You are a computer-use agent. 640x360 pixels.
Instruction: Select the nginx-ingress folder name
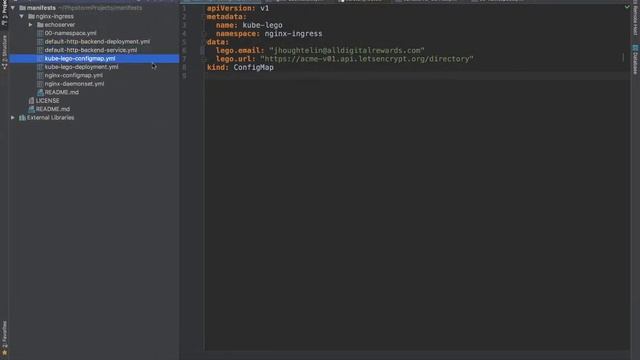click(55, 16)
